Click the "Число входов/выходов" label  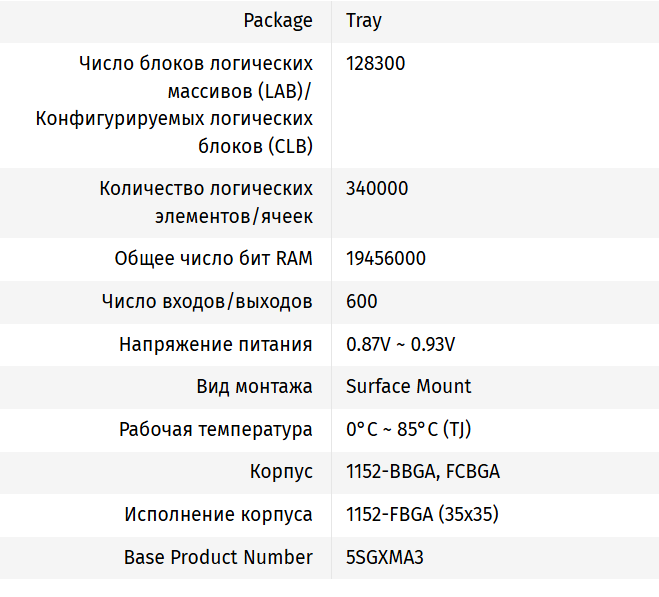click(207, 301)
